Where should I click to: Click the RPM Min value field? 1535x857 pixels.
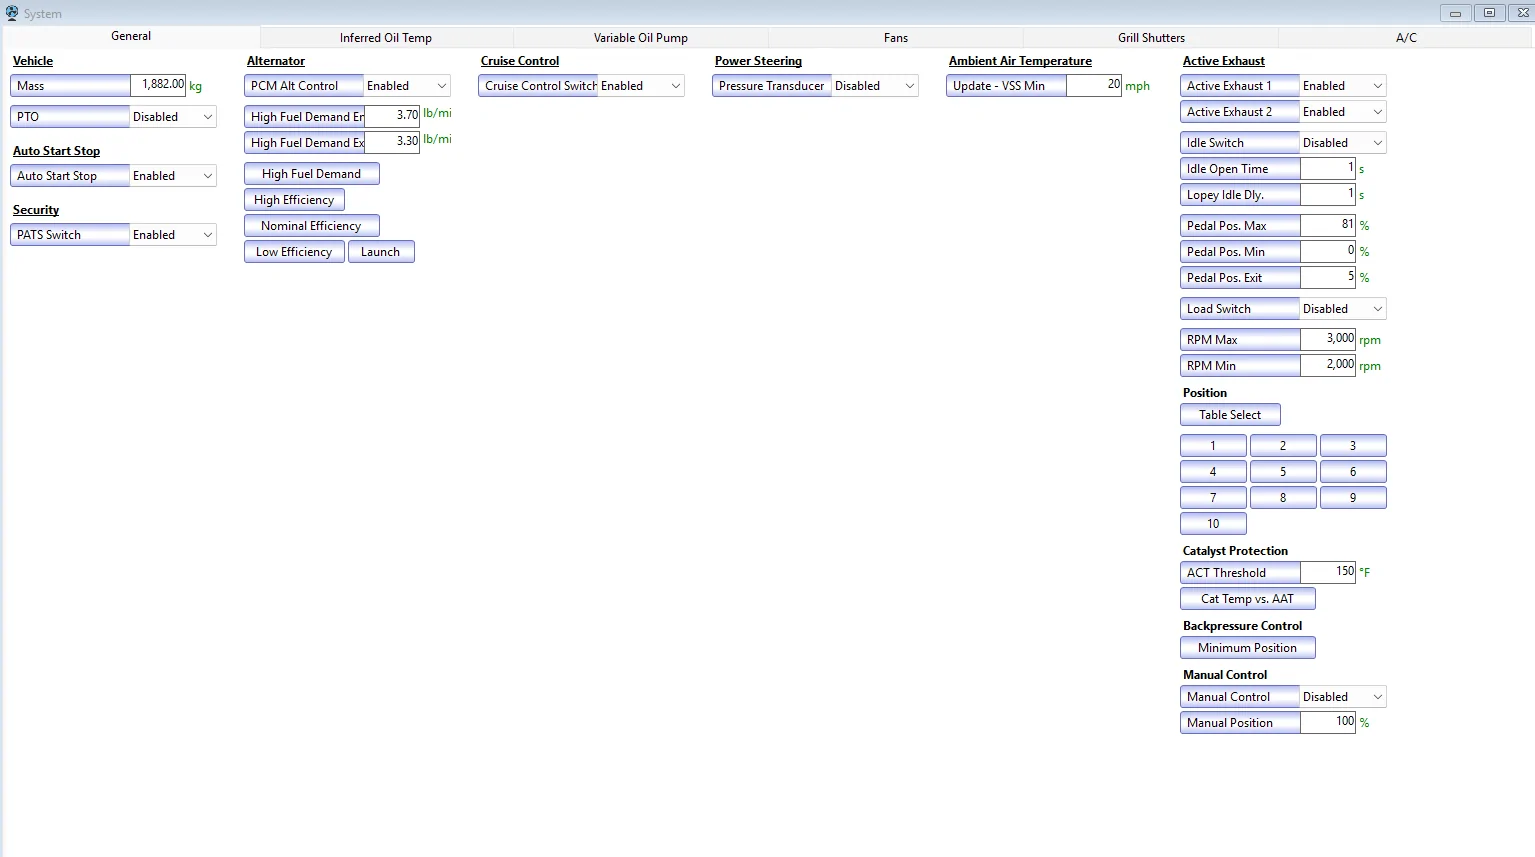coord(1328,365)
